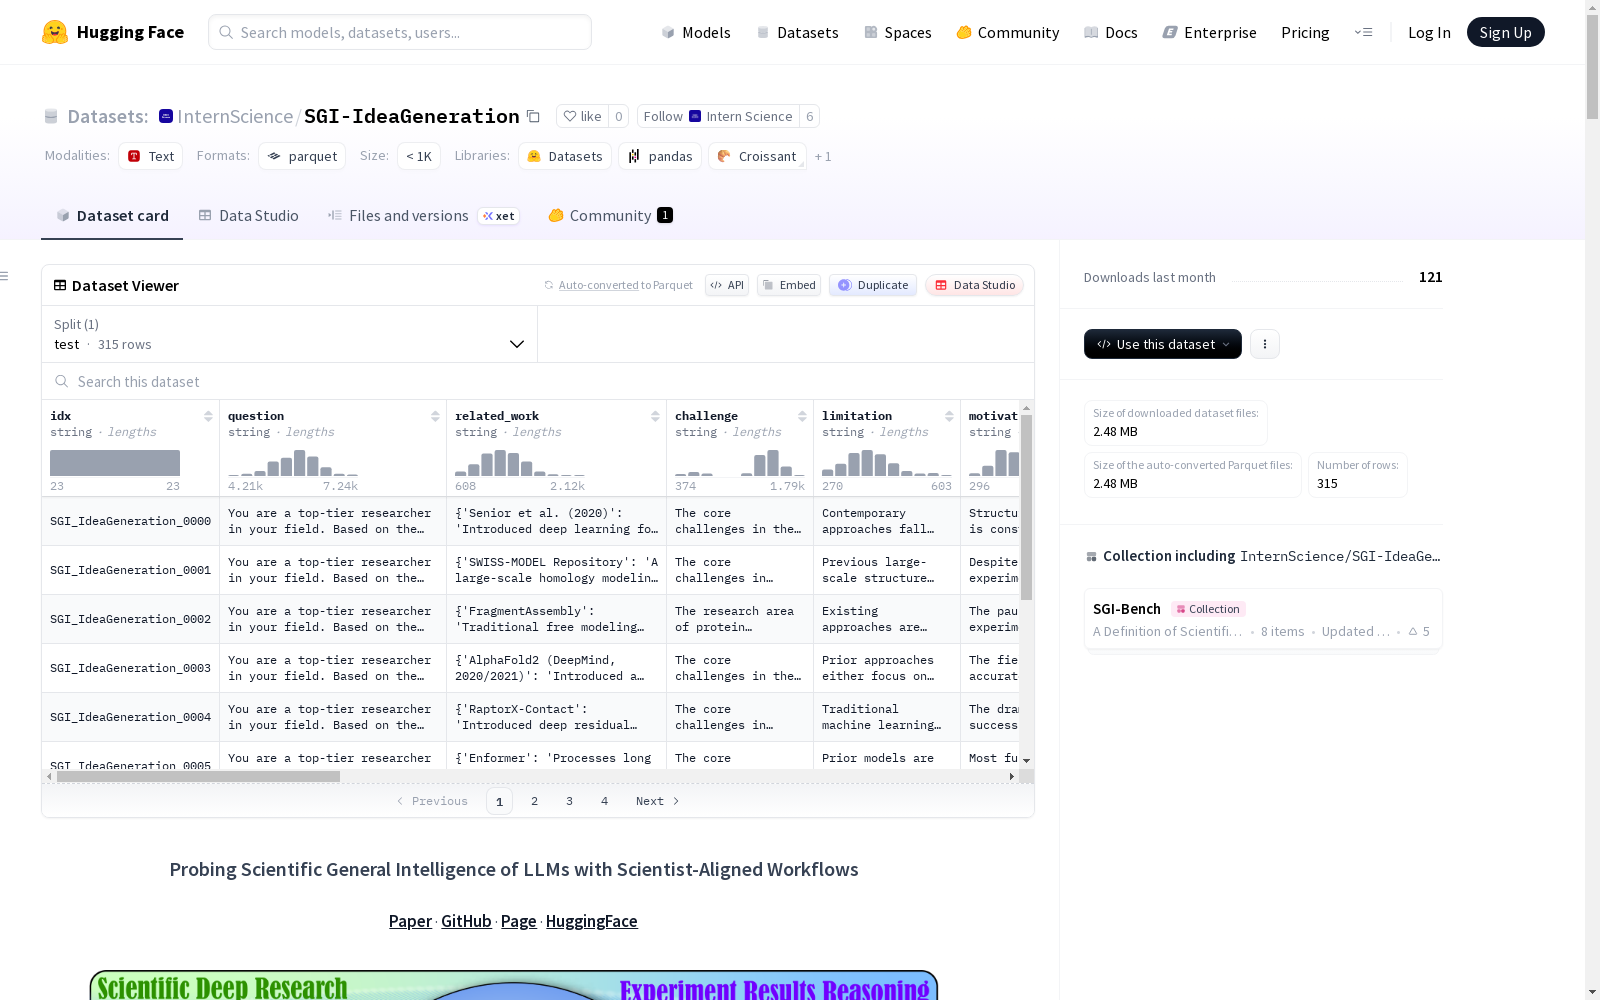Screen dimensions: 1600x1000
Task: Sort the challenge column
Action: click(x=802, y=416)
